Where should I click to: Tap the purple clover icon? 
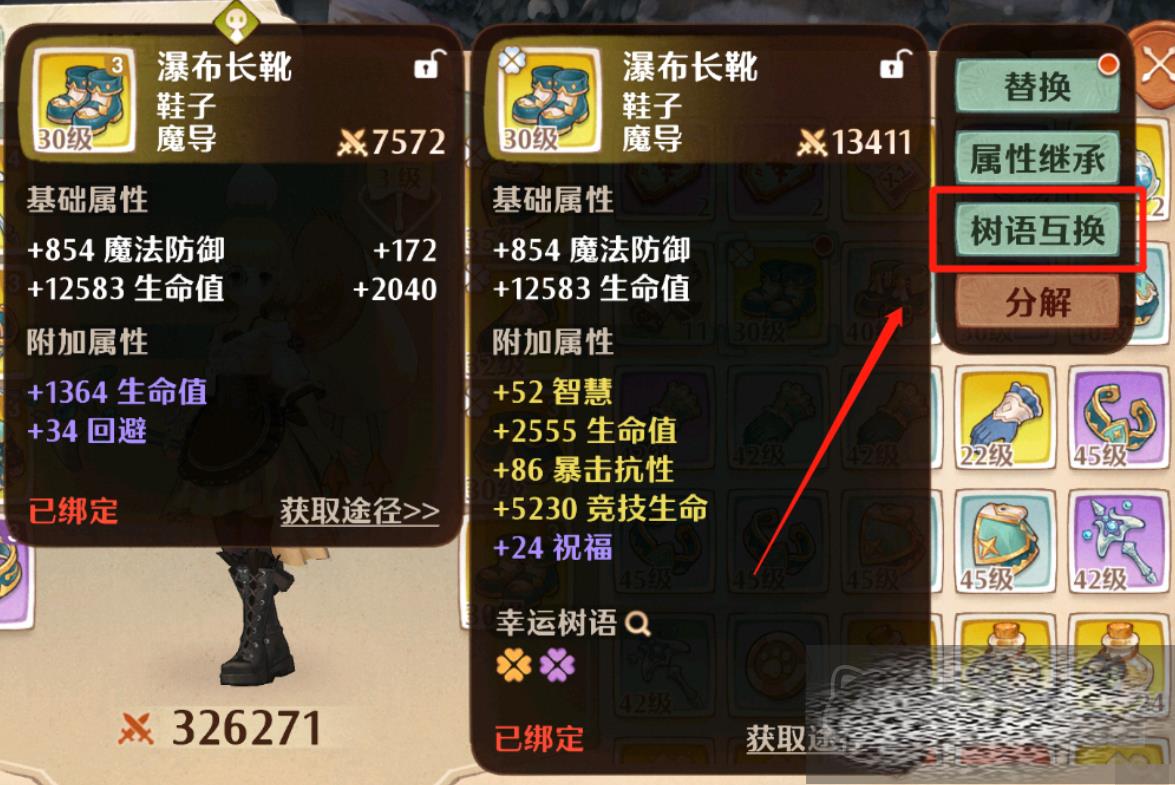pos(558,664)
